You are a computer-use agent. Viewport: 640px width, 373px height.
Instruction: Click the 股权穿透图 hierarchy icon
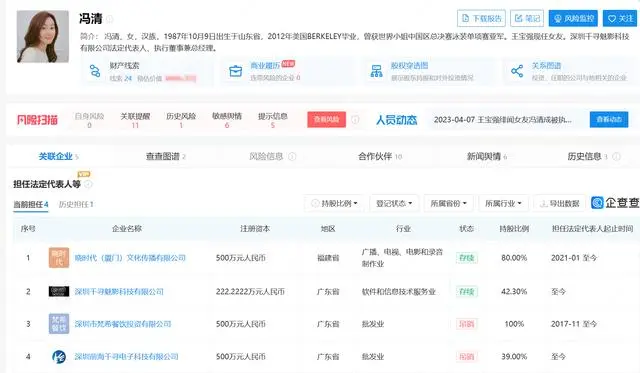[x=376, y=71]
